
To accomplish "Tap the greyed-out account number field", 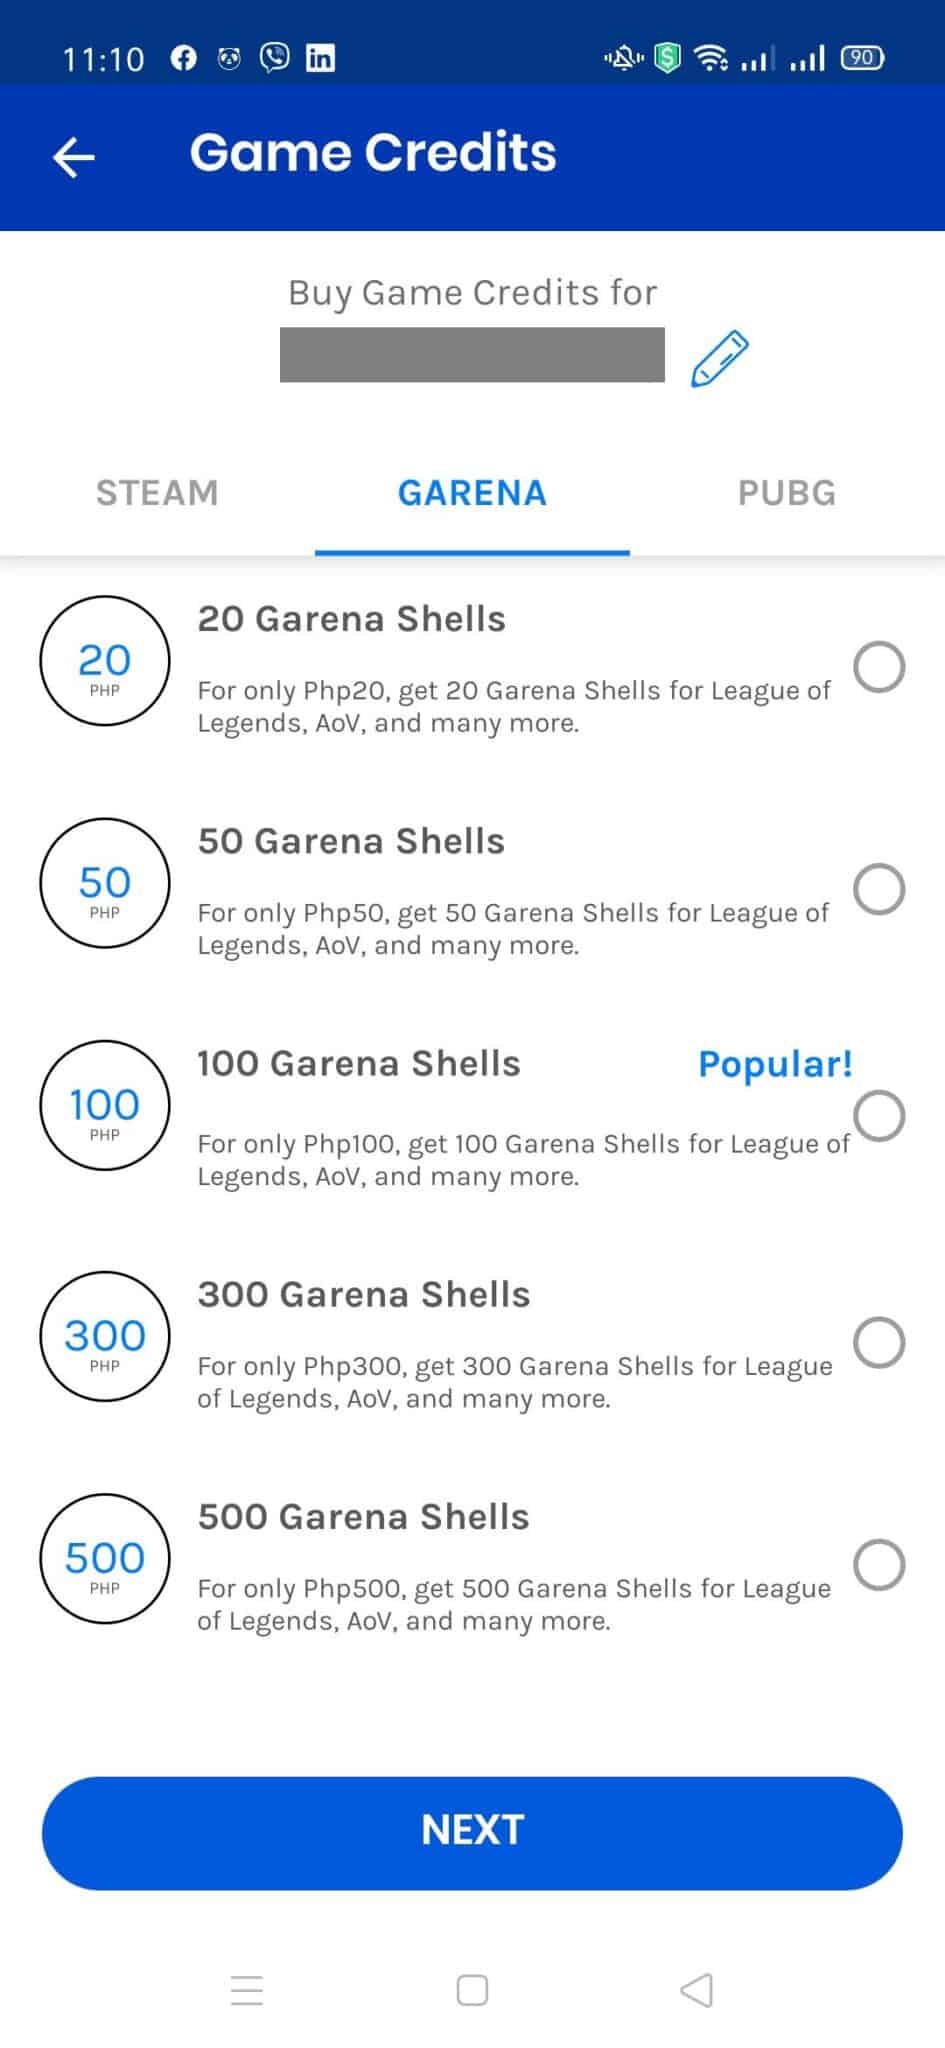I will 472,355.
